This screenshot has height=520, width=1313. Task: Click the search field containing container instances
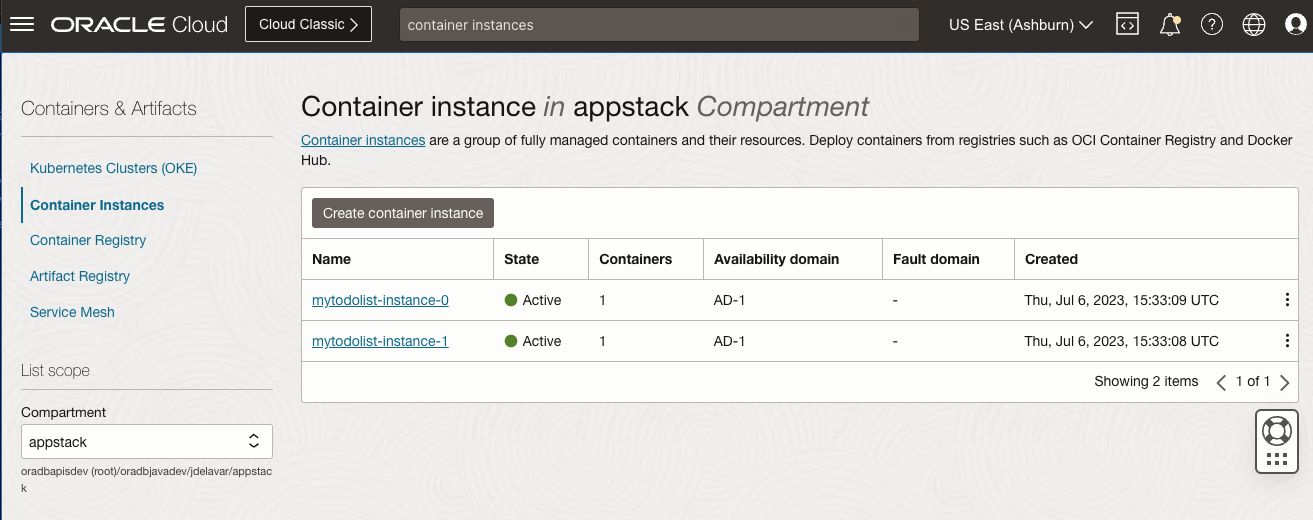659,25
